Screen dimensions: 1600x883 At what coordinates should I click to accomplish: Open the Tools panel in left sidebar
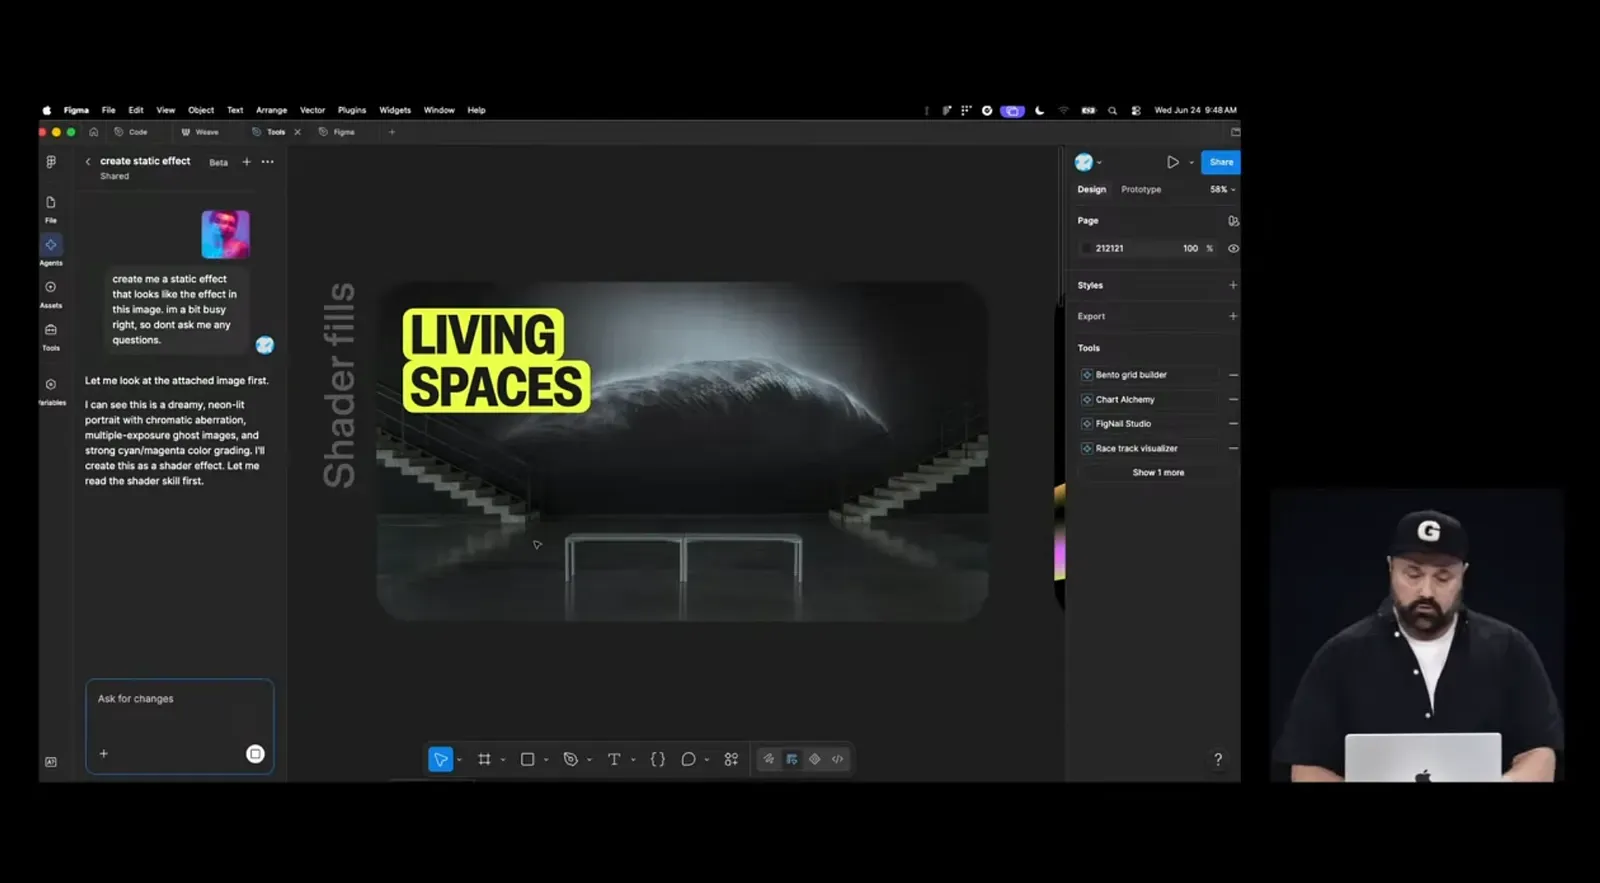[x=51, y=336]
